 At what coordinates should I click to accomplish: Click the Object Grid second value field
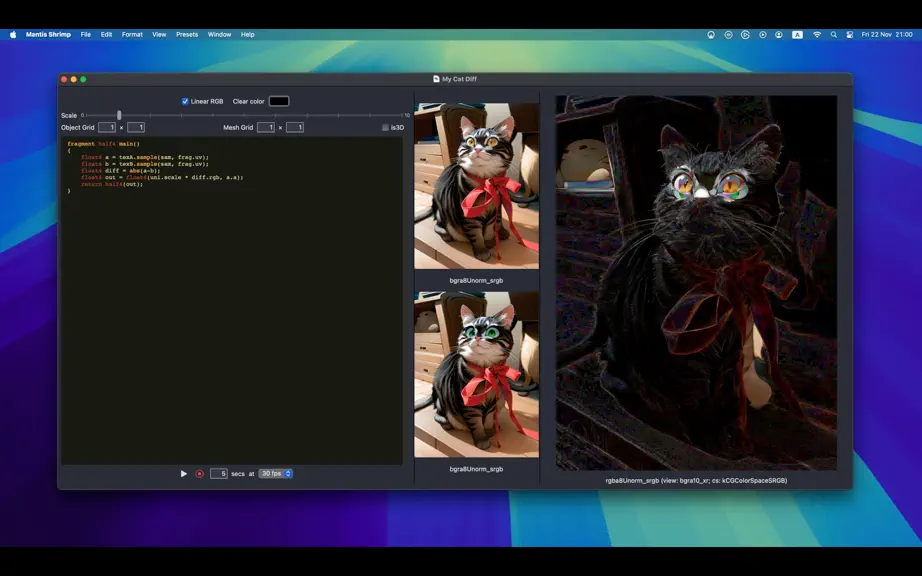click(136, 128)
